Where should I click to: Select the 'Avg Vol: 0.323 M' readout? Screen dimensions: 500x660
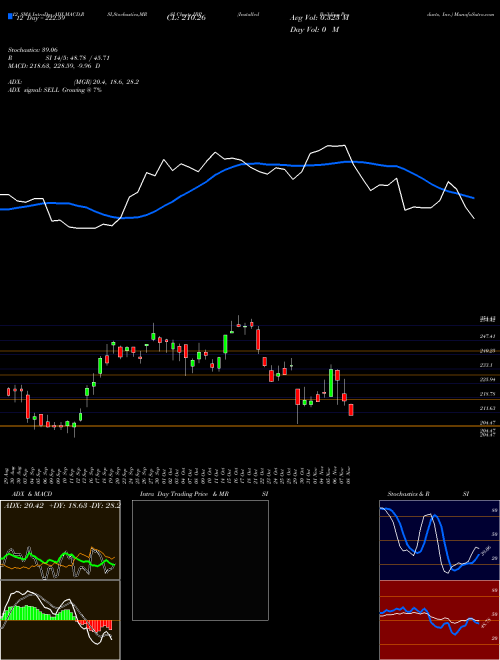319,18
